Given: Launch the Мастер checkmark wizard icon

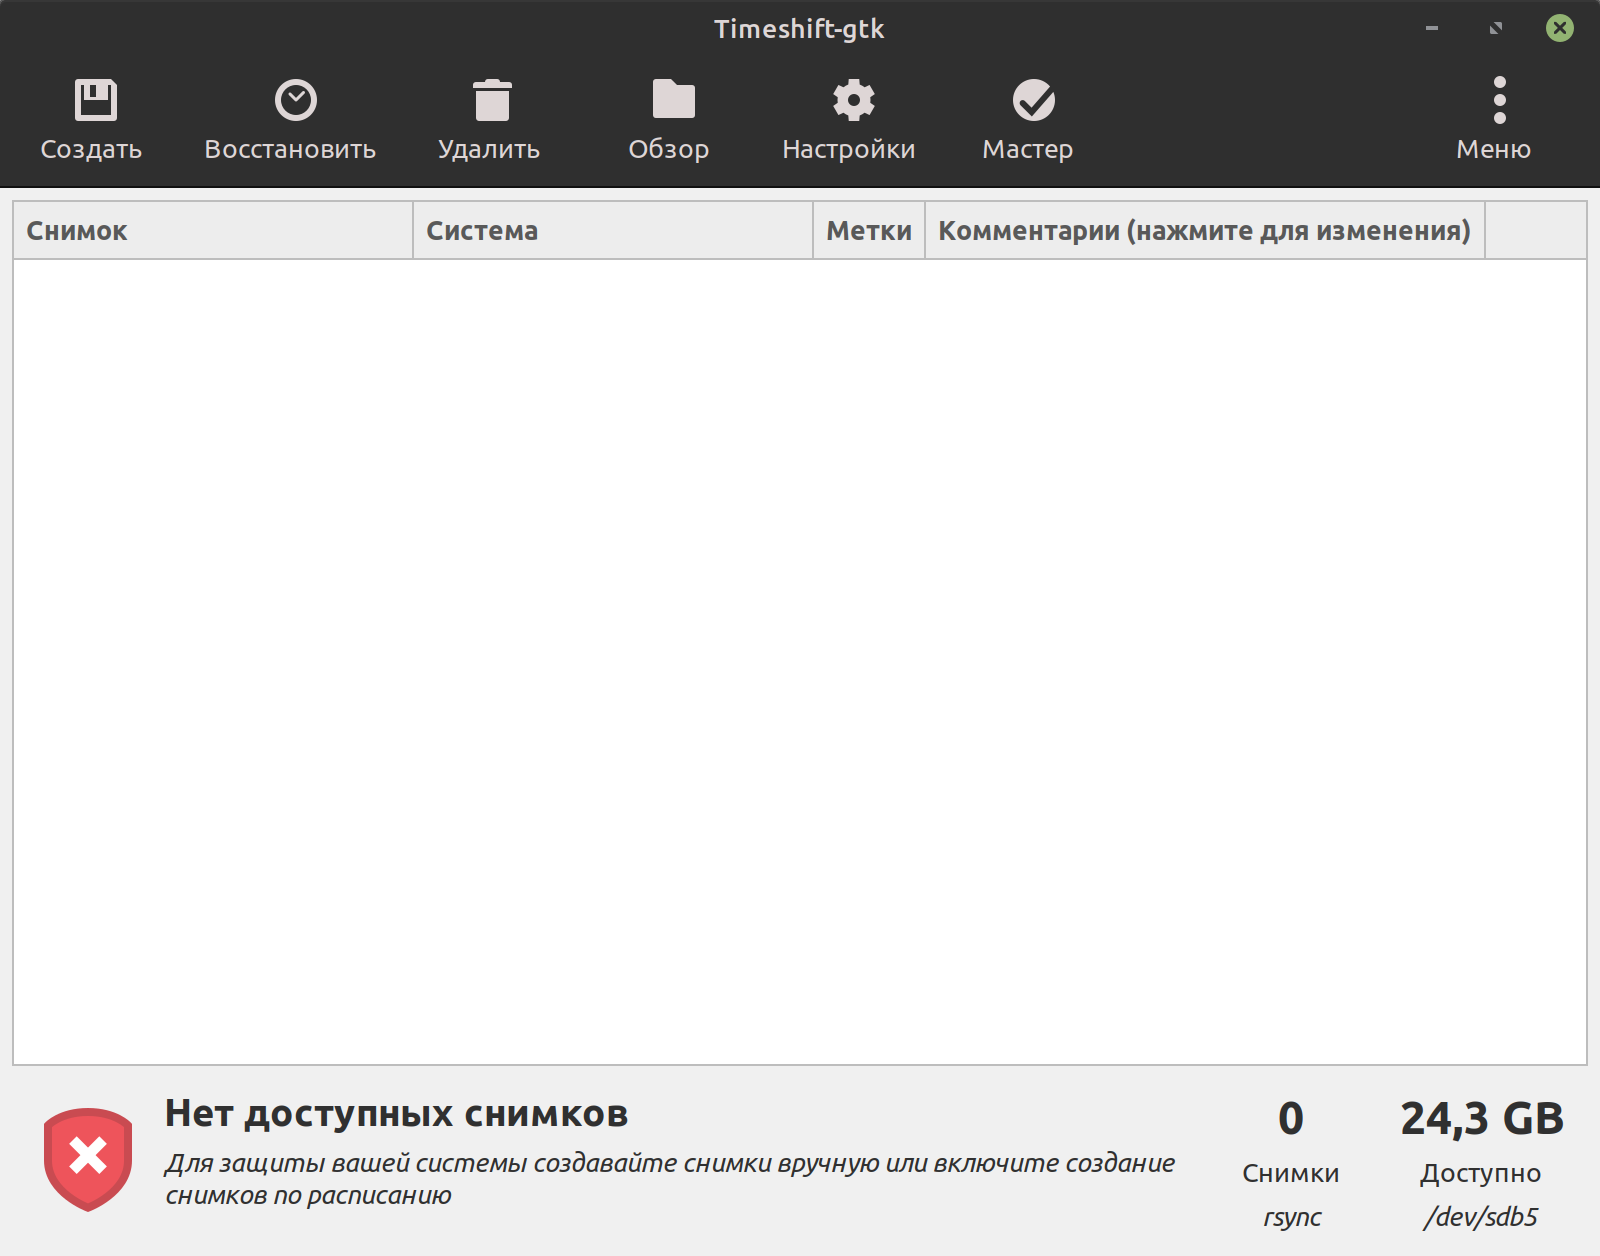Looking at the screenshot, I should pos(1034,100).
